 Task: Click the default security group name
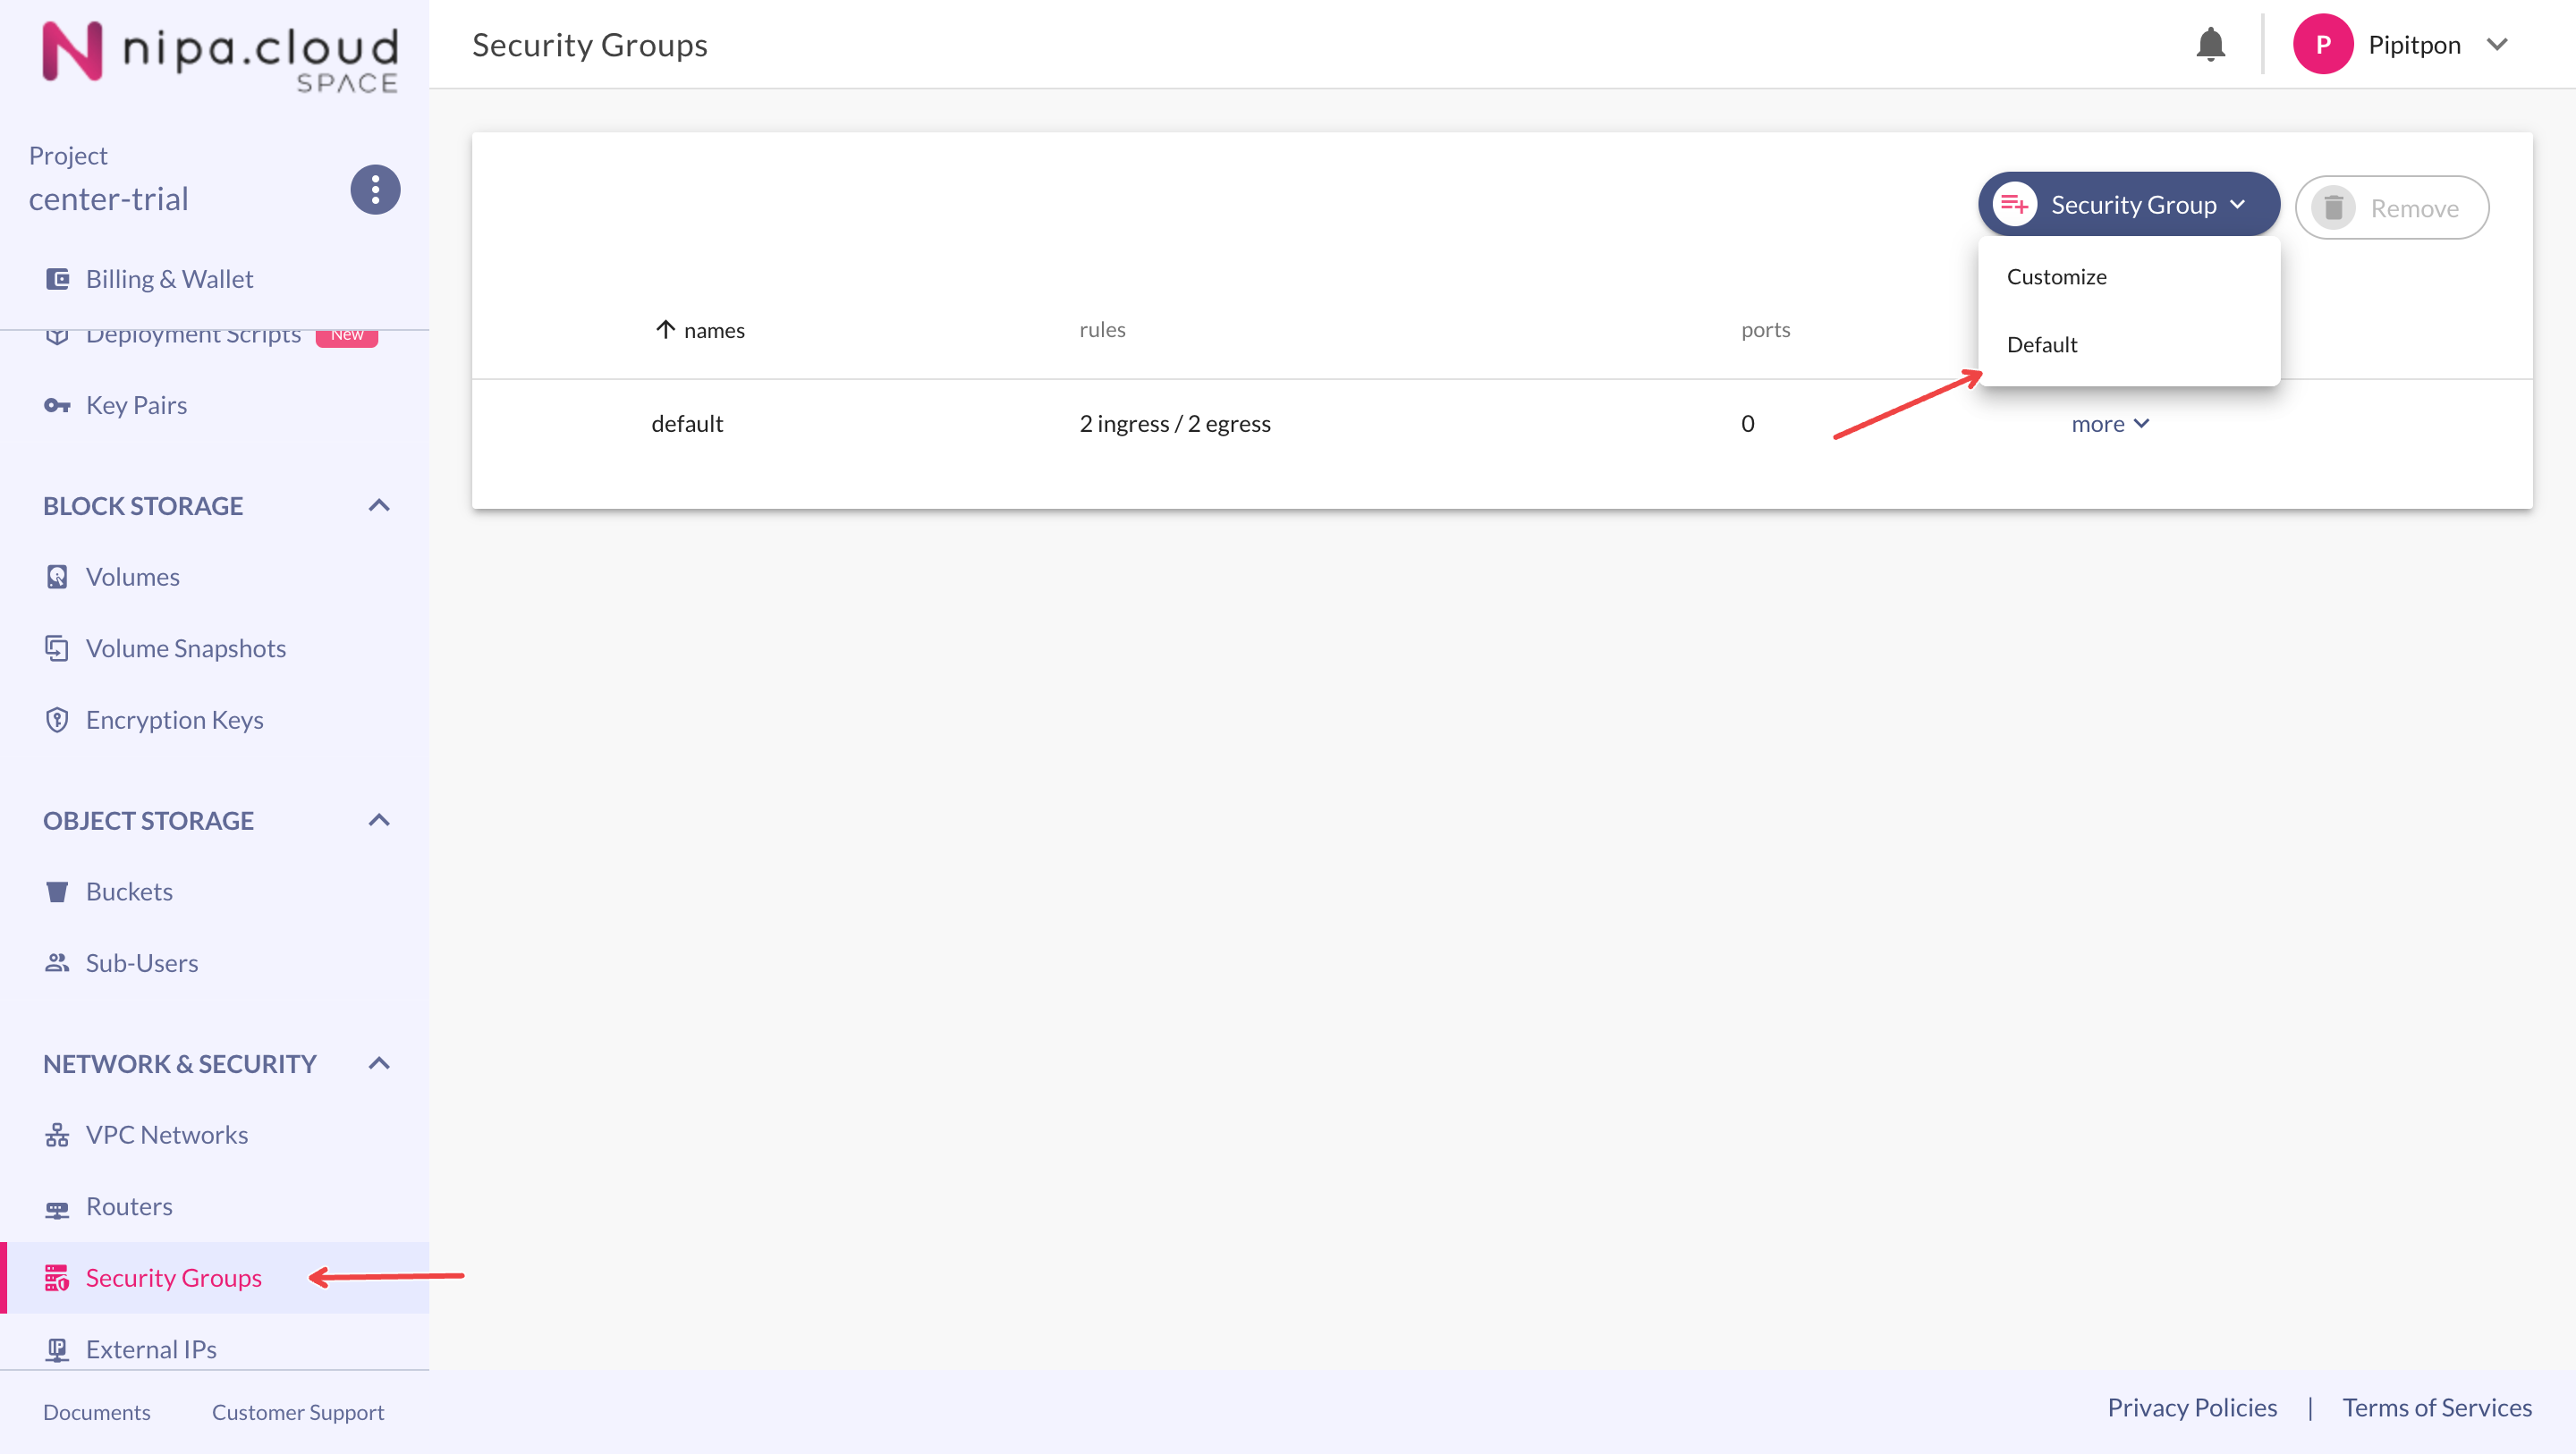687,424
